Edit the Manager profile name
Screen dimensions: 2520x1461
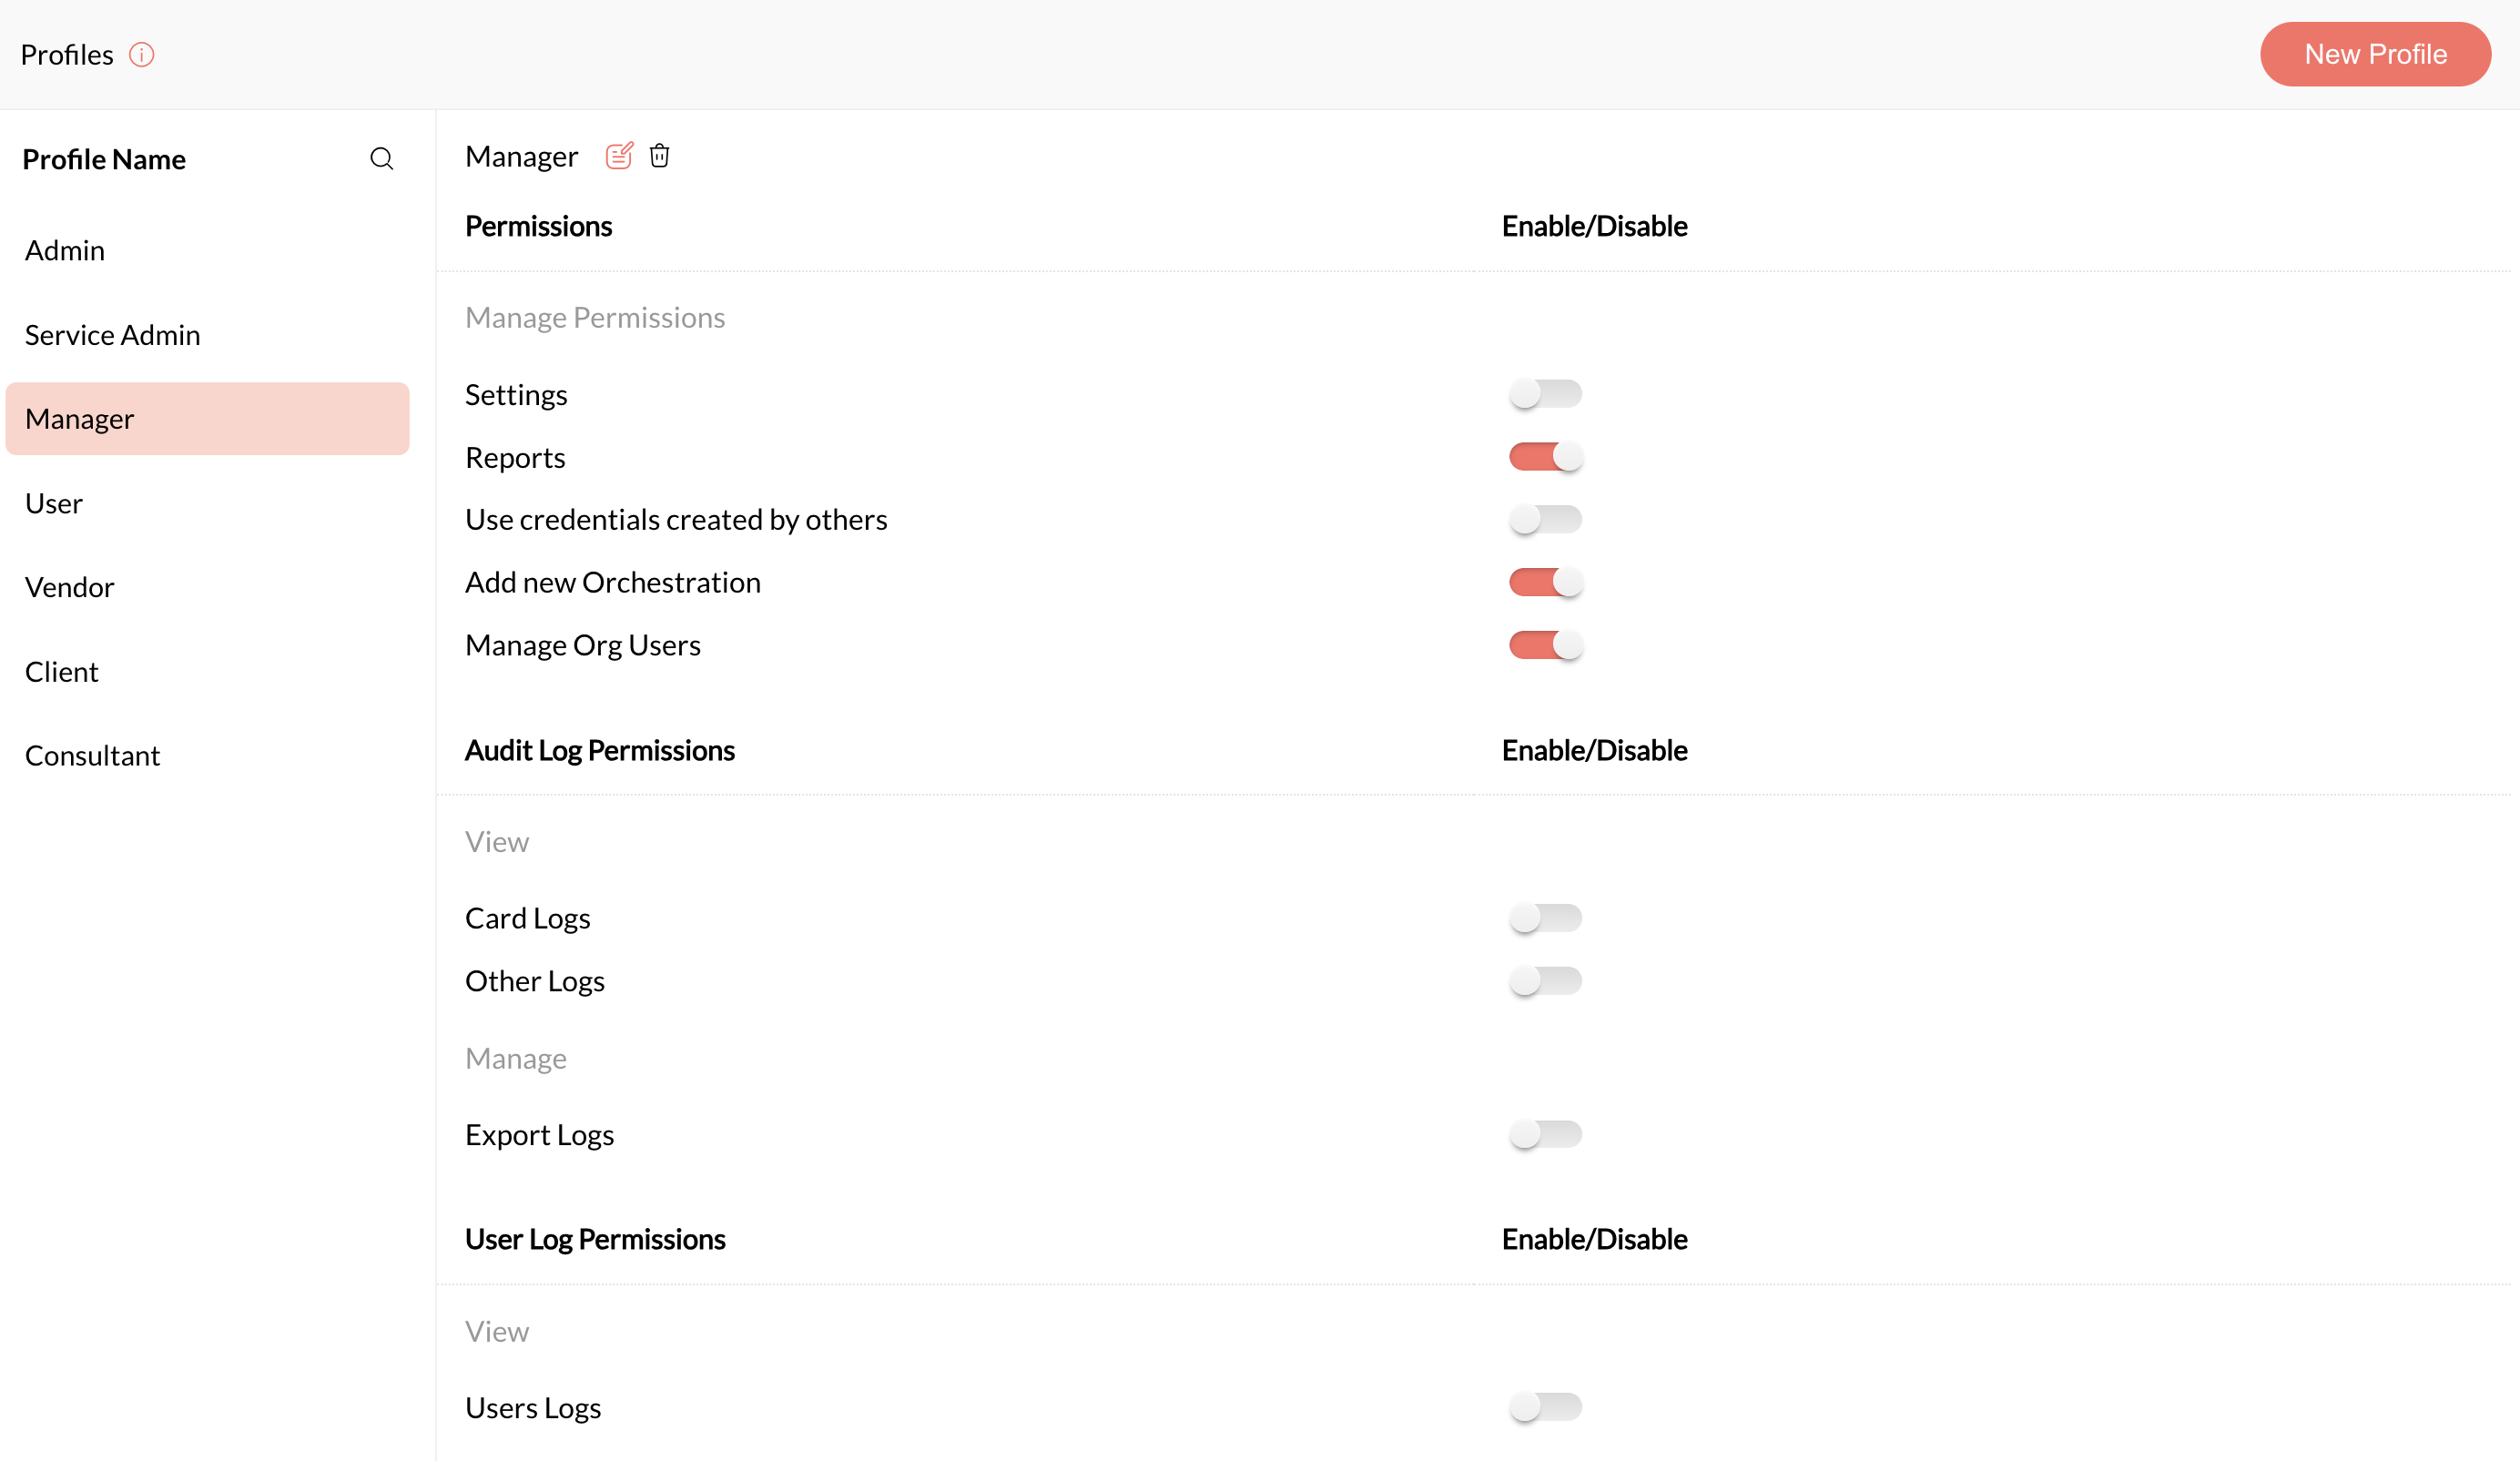coord(619,156)
